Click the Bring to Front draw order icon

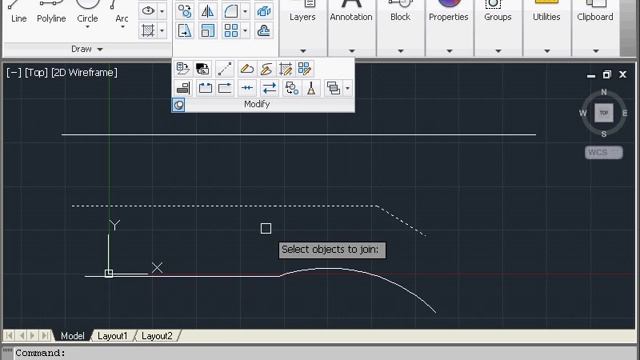[x=333, y=88]
